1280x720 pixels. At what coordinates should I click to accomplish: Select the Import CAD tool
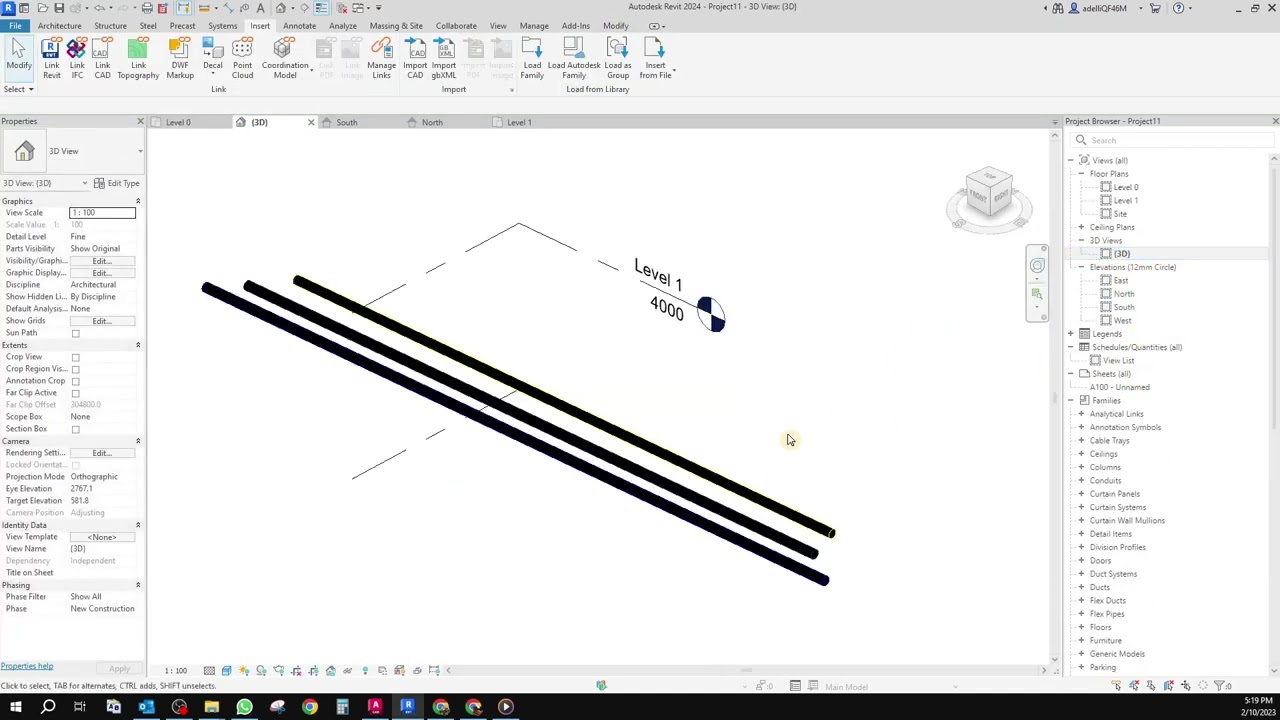pyautogui.click(x=415, y=58)
